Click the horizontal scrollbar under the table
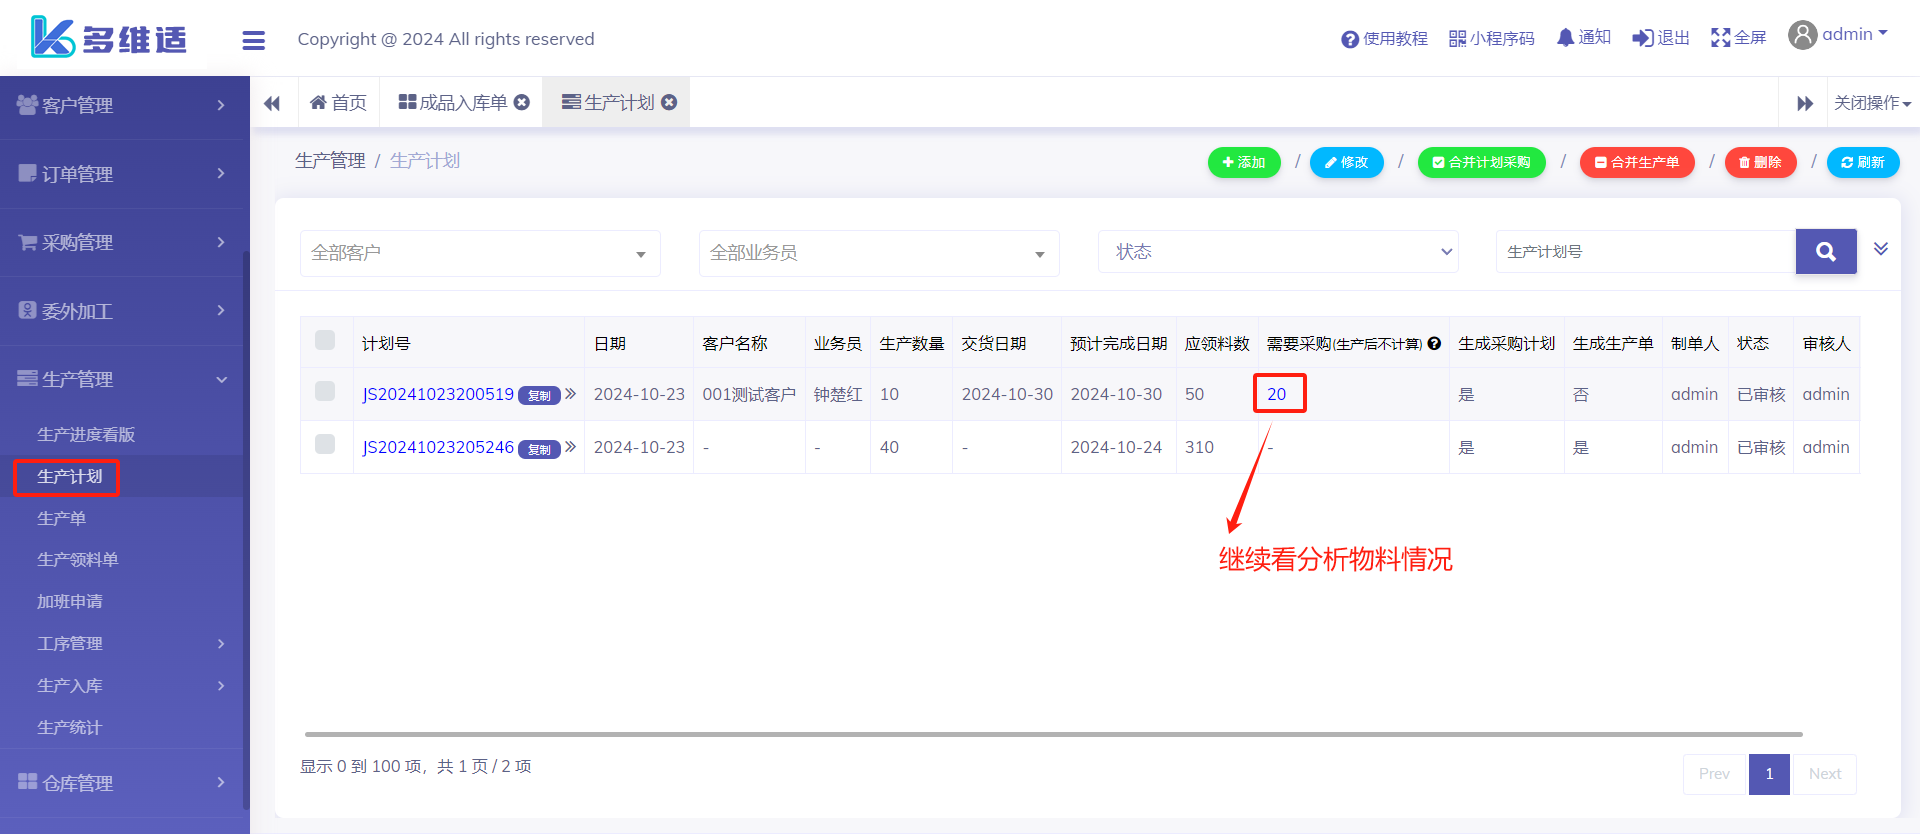This screenshot has width=1920, height=834. [1052, 734]
